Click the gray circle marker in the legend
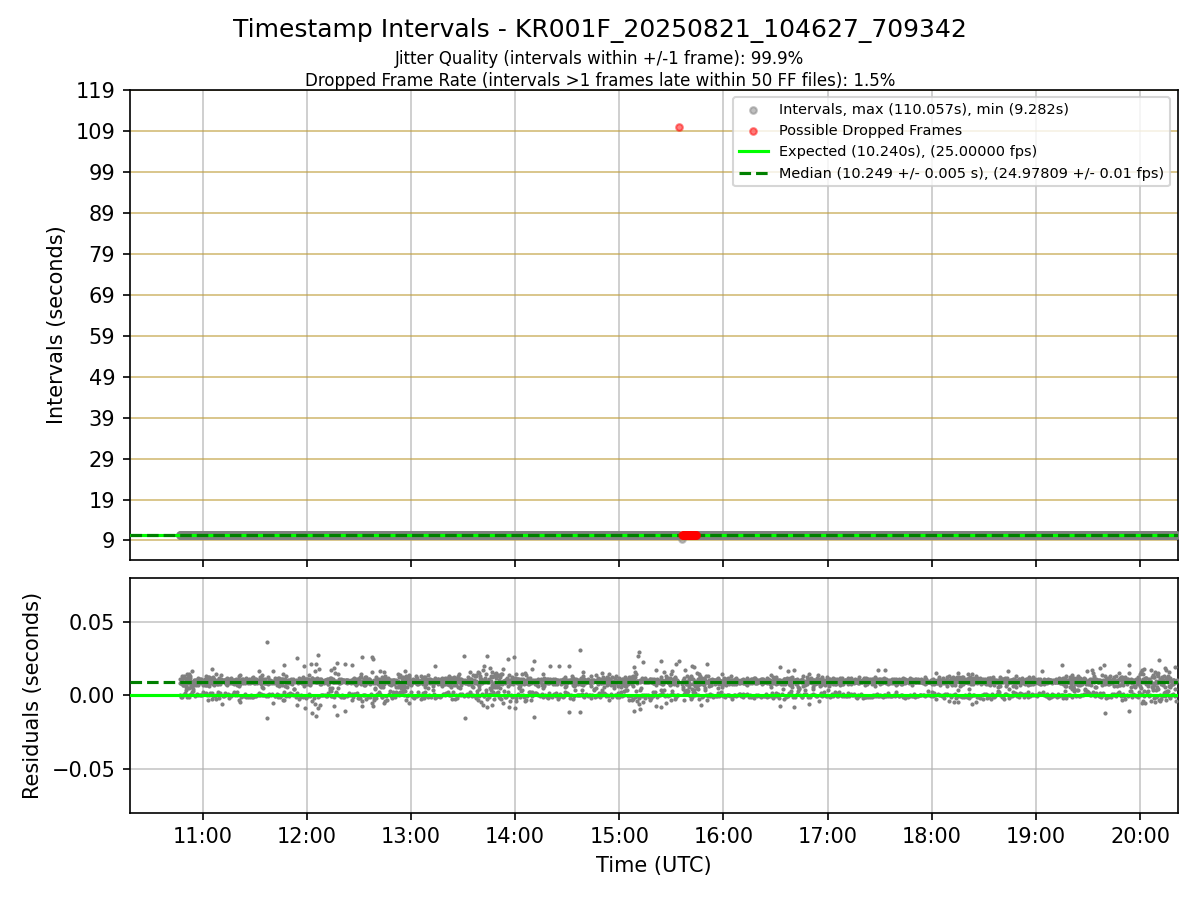The width and height of the screenshot is (1200, 900). click(x=754, y=110)
